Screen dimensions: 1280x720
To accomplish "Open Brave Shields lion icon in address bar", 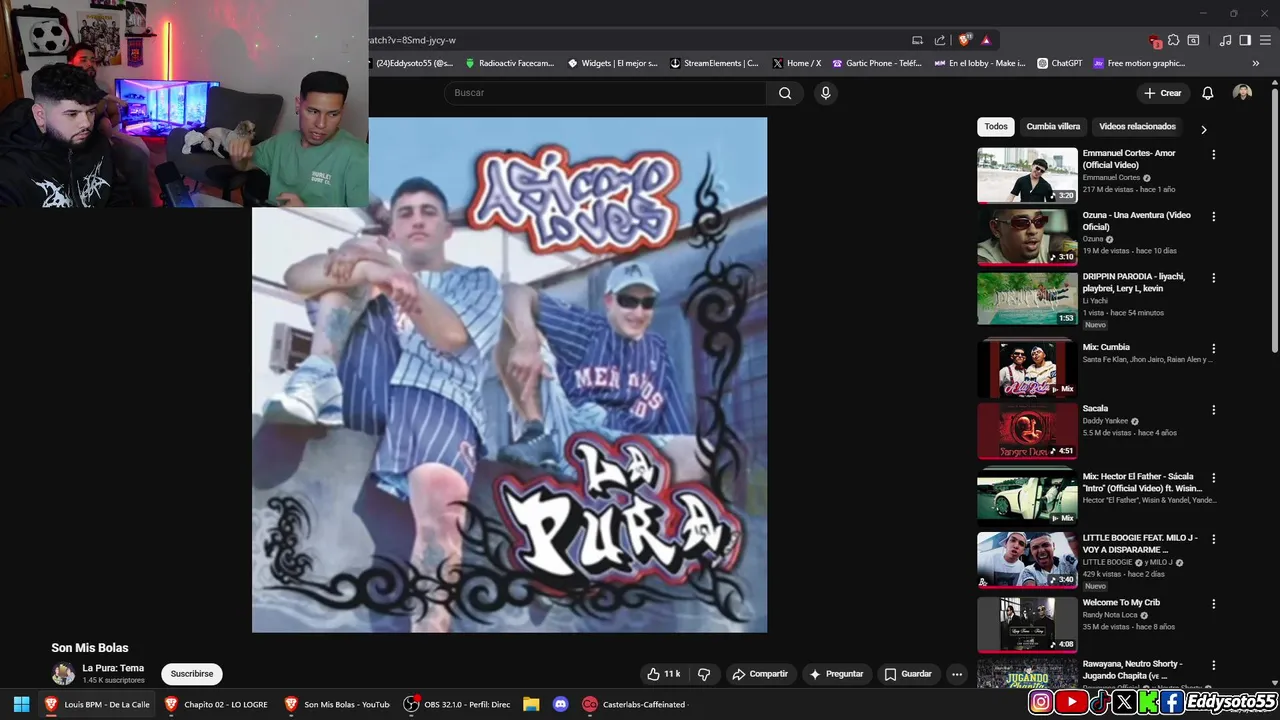I will (x=964, y=40).
